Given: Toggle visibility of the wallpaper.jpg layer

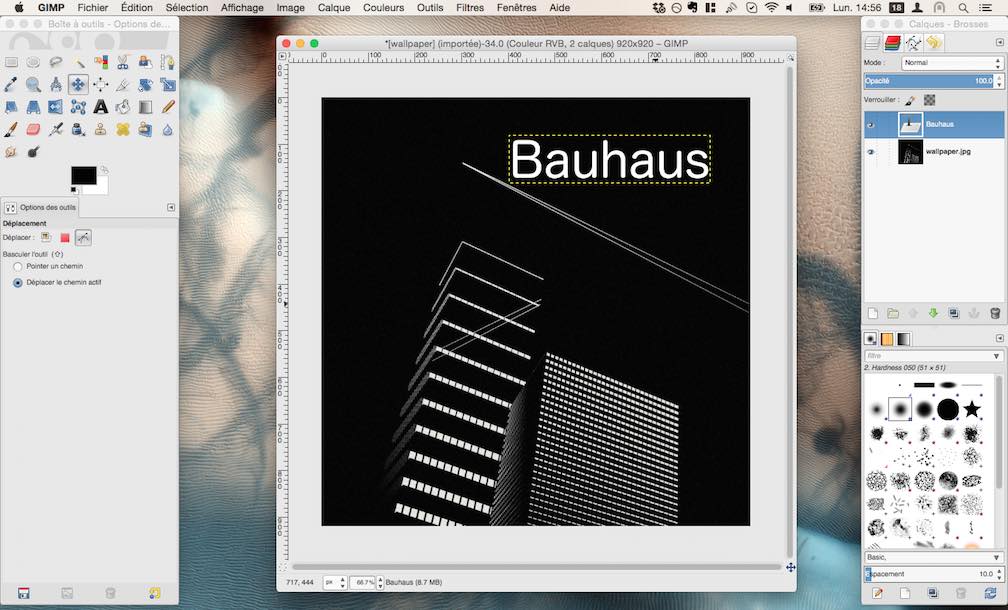Looking at the screenshot, I should (870, 152).
